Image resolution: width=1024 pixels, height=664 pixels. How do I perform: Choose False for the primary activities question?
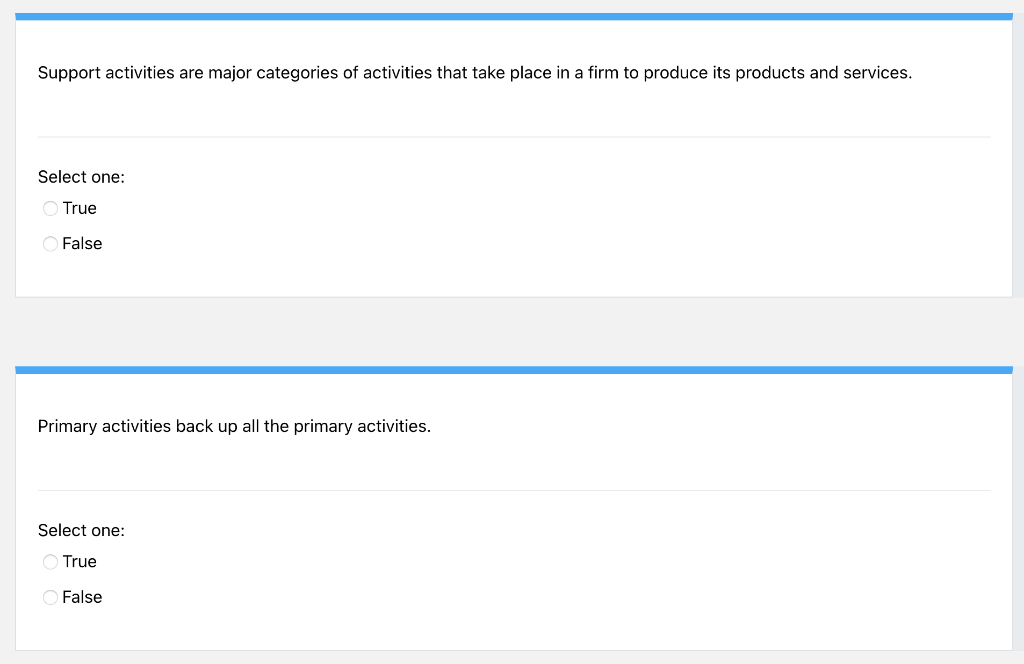[50, 597]
